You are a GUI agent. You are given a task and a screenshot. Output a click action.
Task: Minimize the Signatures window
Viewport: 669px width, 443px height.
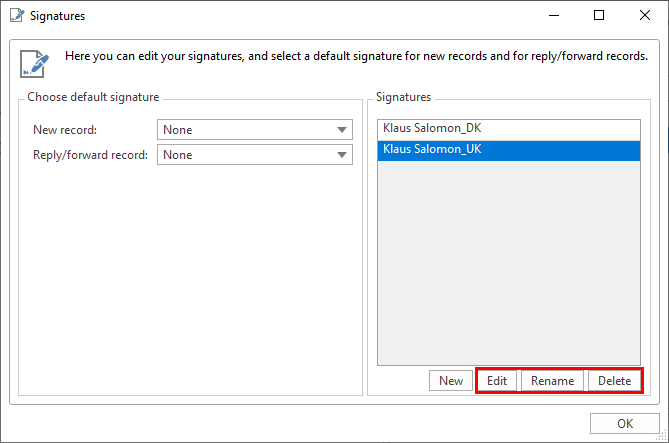point(552,16)
